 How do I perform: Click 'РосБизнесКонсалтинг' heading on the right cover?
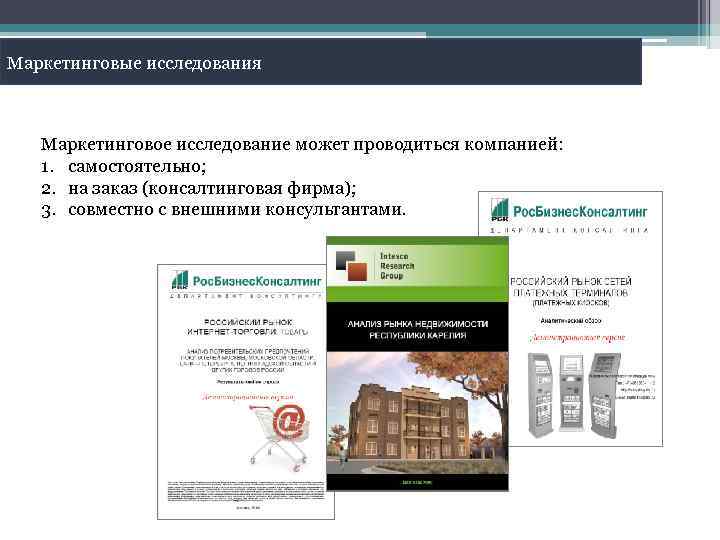(580, 212)
